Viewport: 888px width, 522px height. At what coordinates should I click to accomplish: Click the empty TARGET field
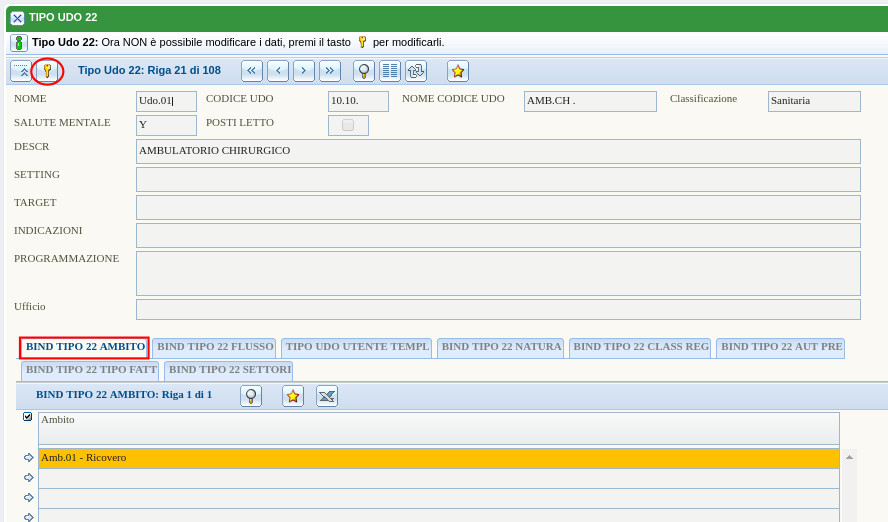tap(498, 207)
